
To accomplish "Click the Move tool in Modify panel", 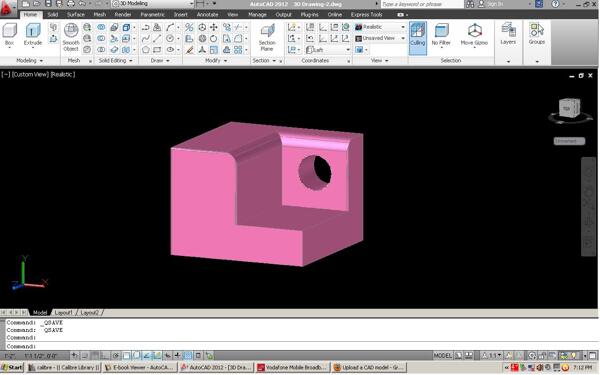I will pyautogui.click(x=214, y=28).
